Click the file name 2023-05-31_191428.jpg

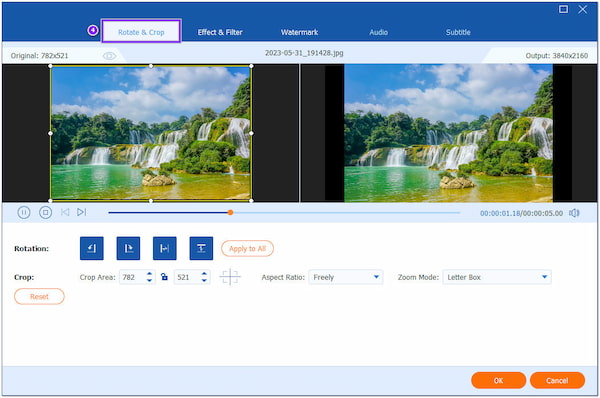[304, 53]
